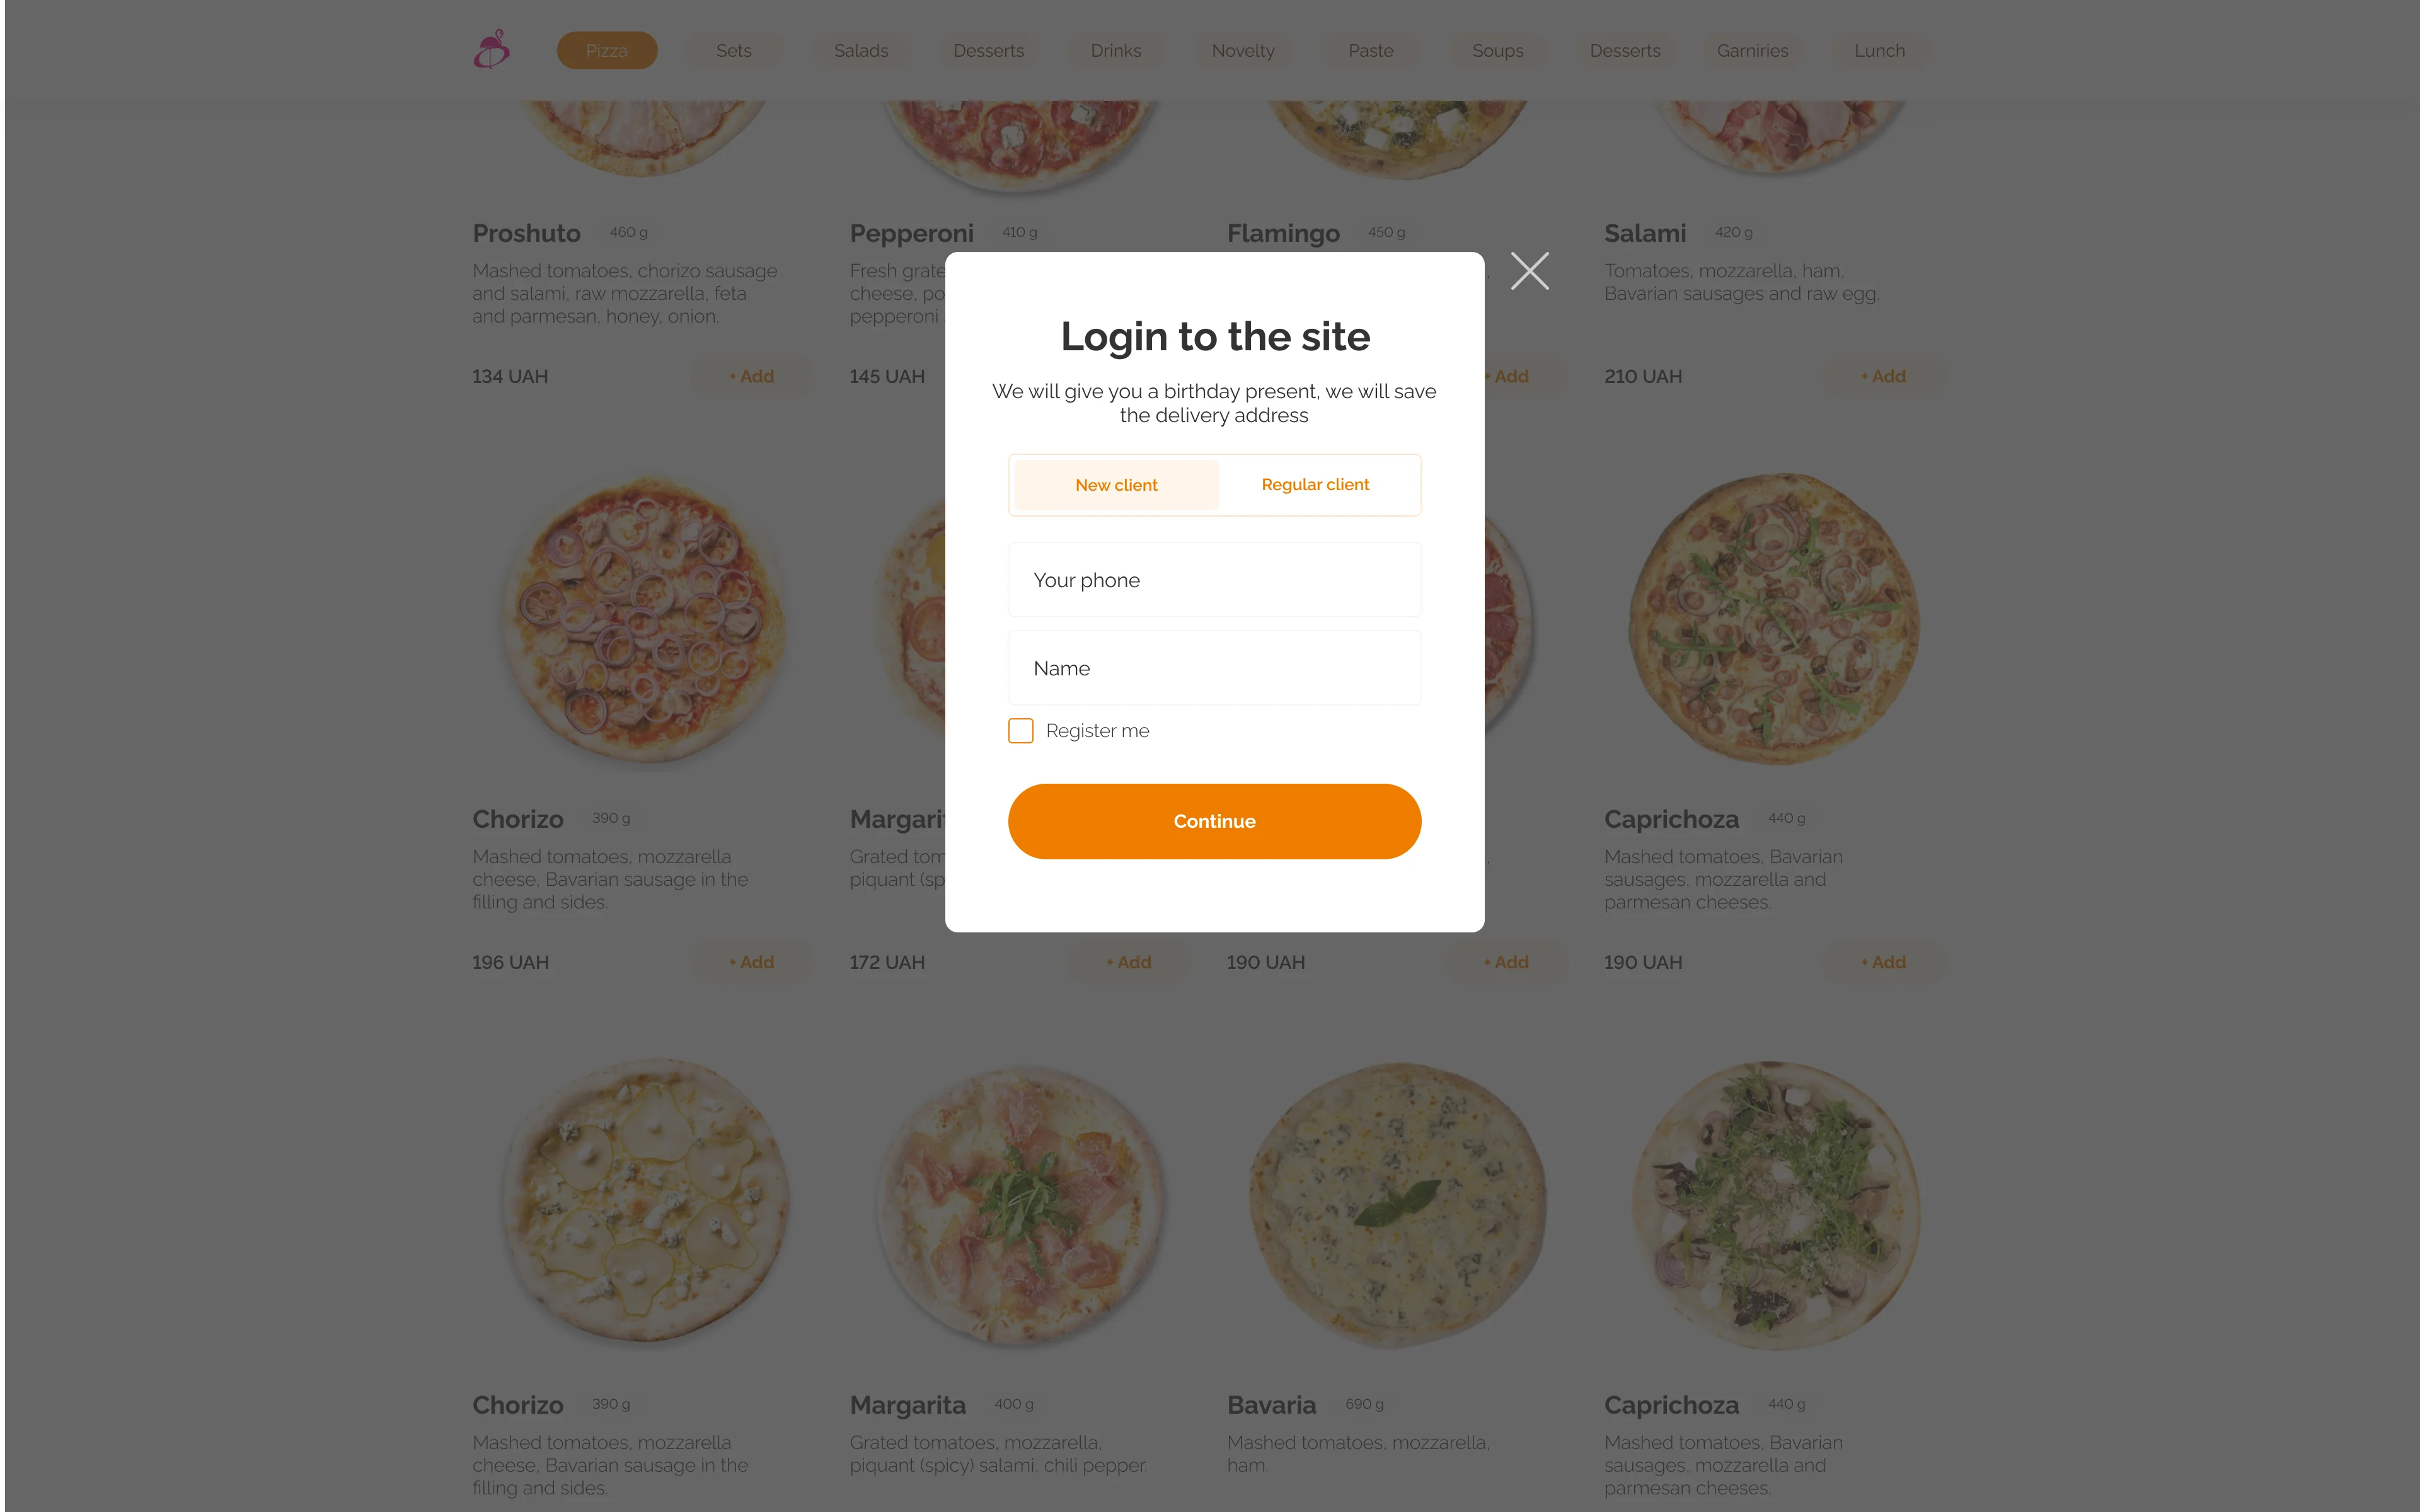This screenshot has height=1512, width=2420.
Task: Go to the Salads category
Action: (861, 50)
